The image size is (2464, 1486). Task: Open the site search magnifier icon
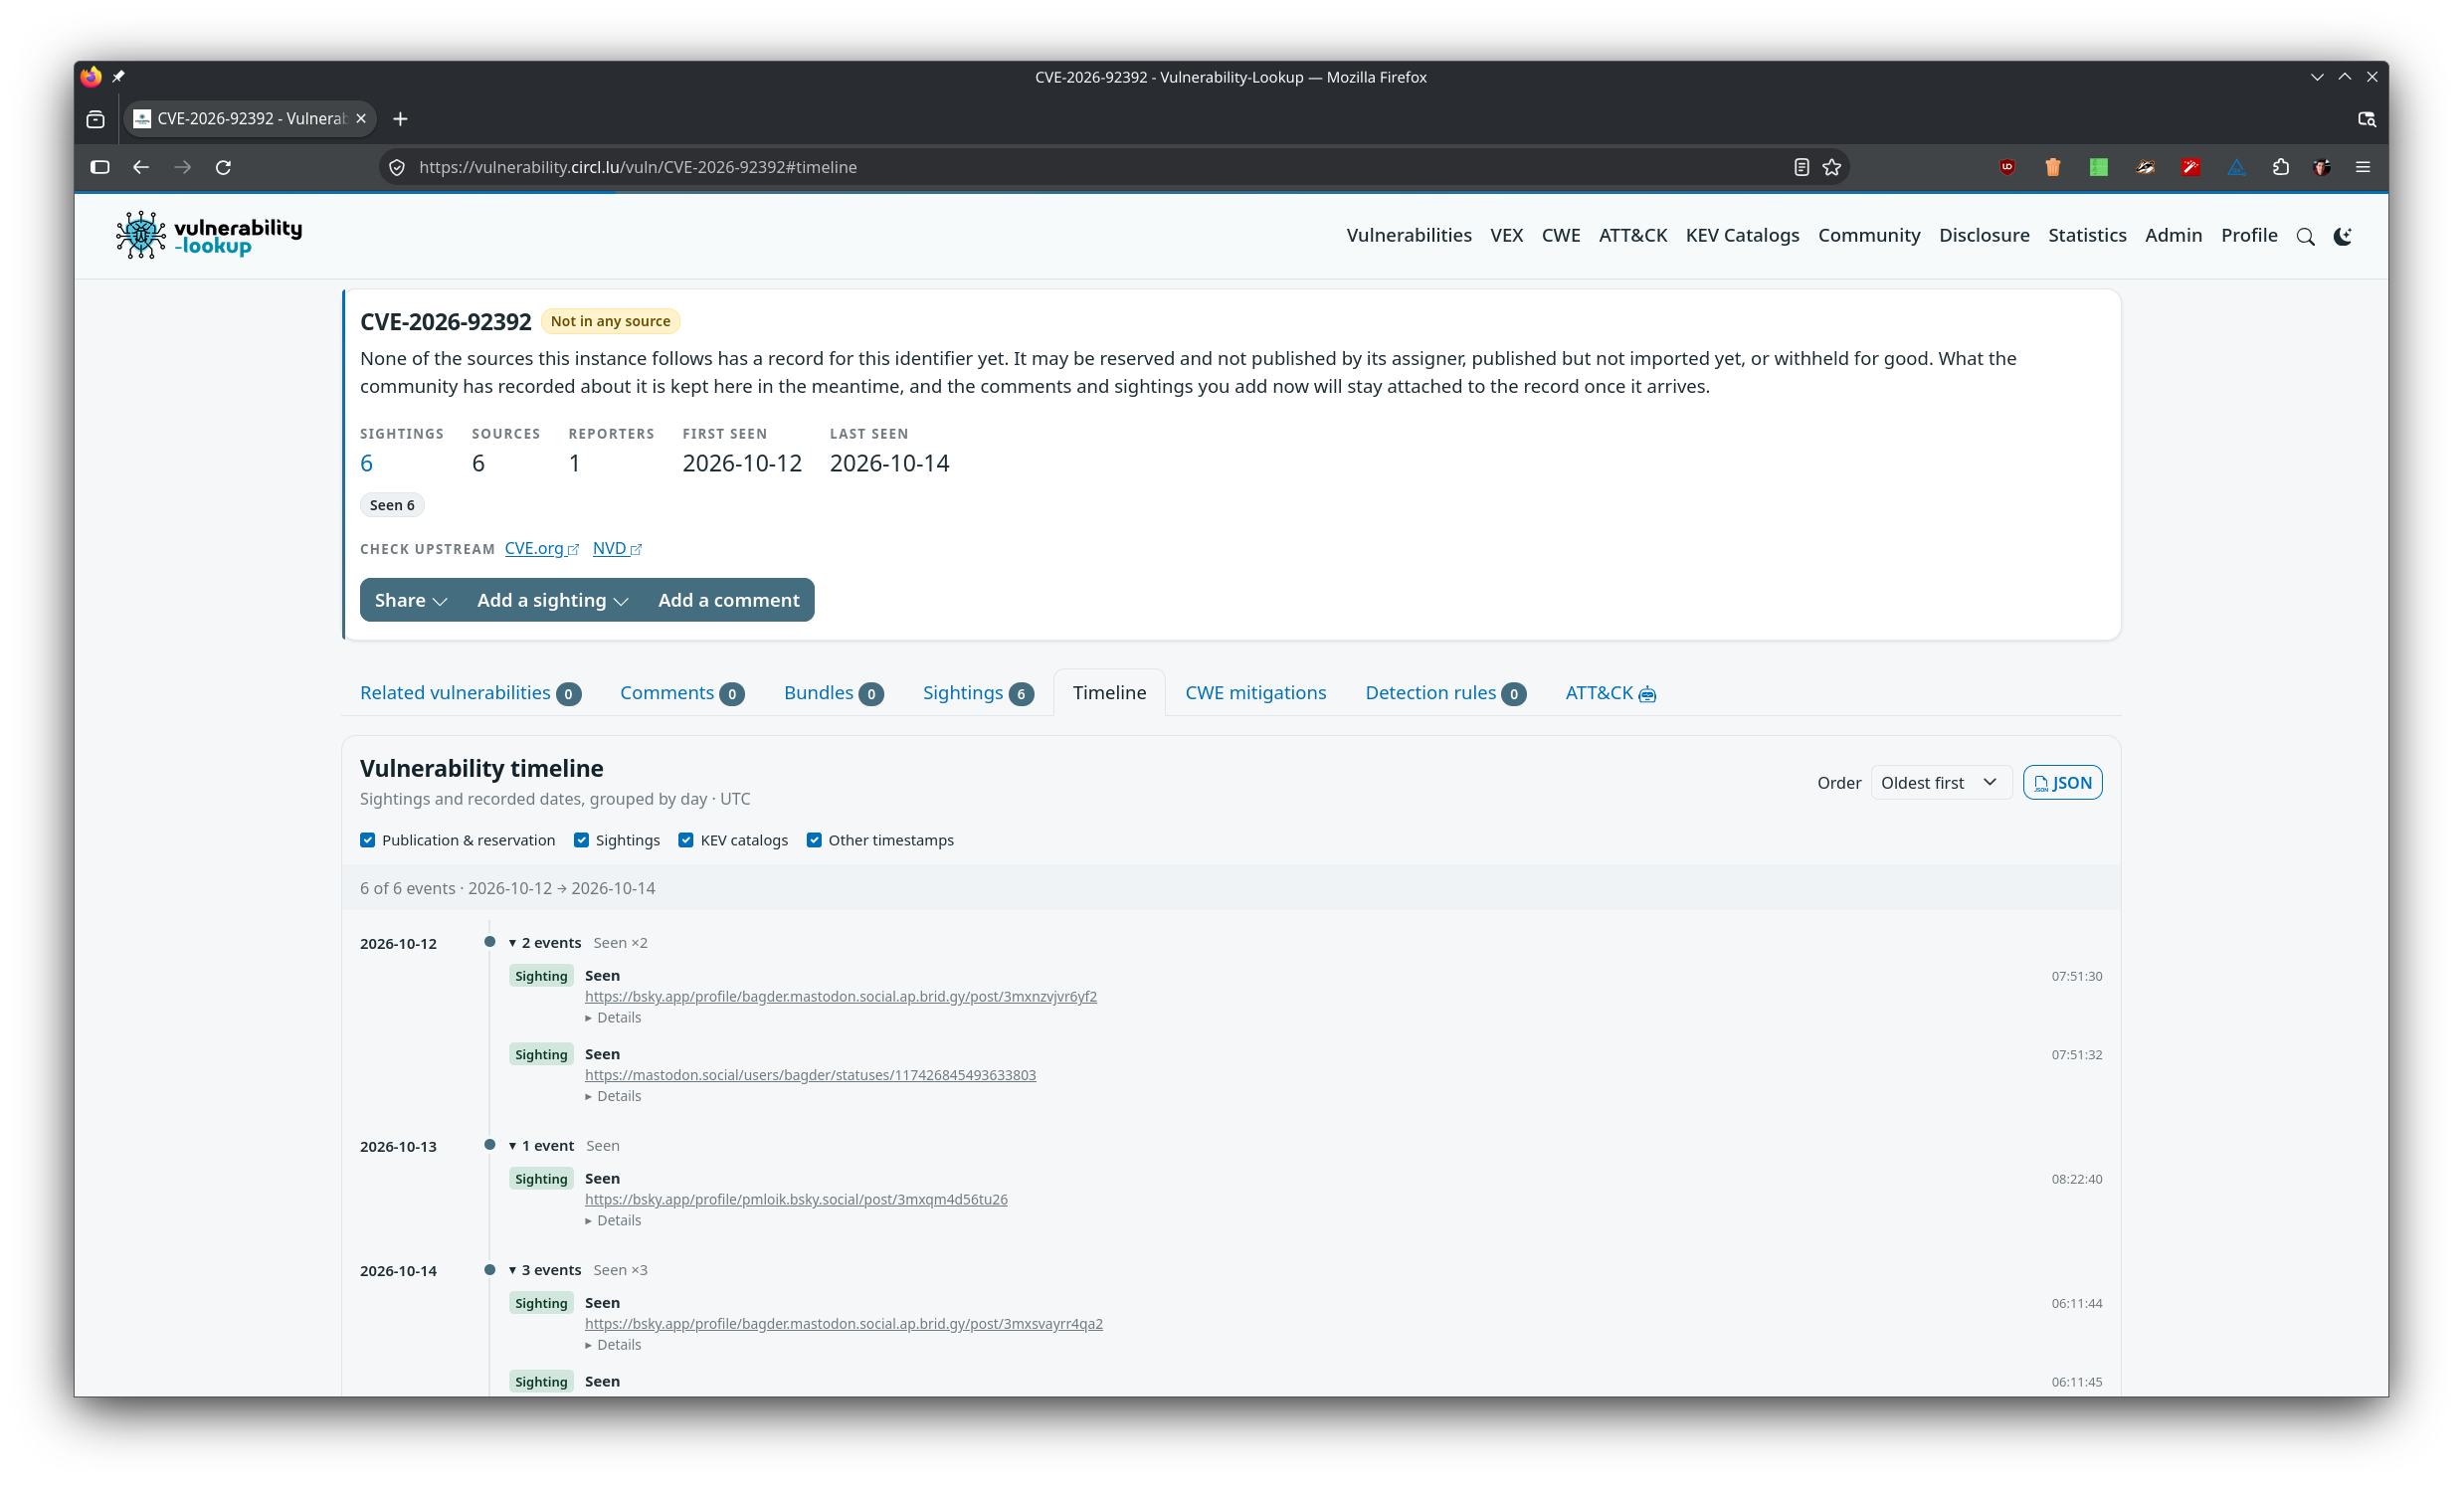click(x=2305, y=237)
